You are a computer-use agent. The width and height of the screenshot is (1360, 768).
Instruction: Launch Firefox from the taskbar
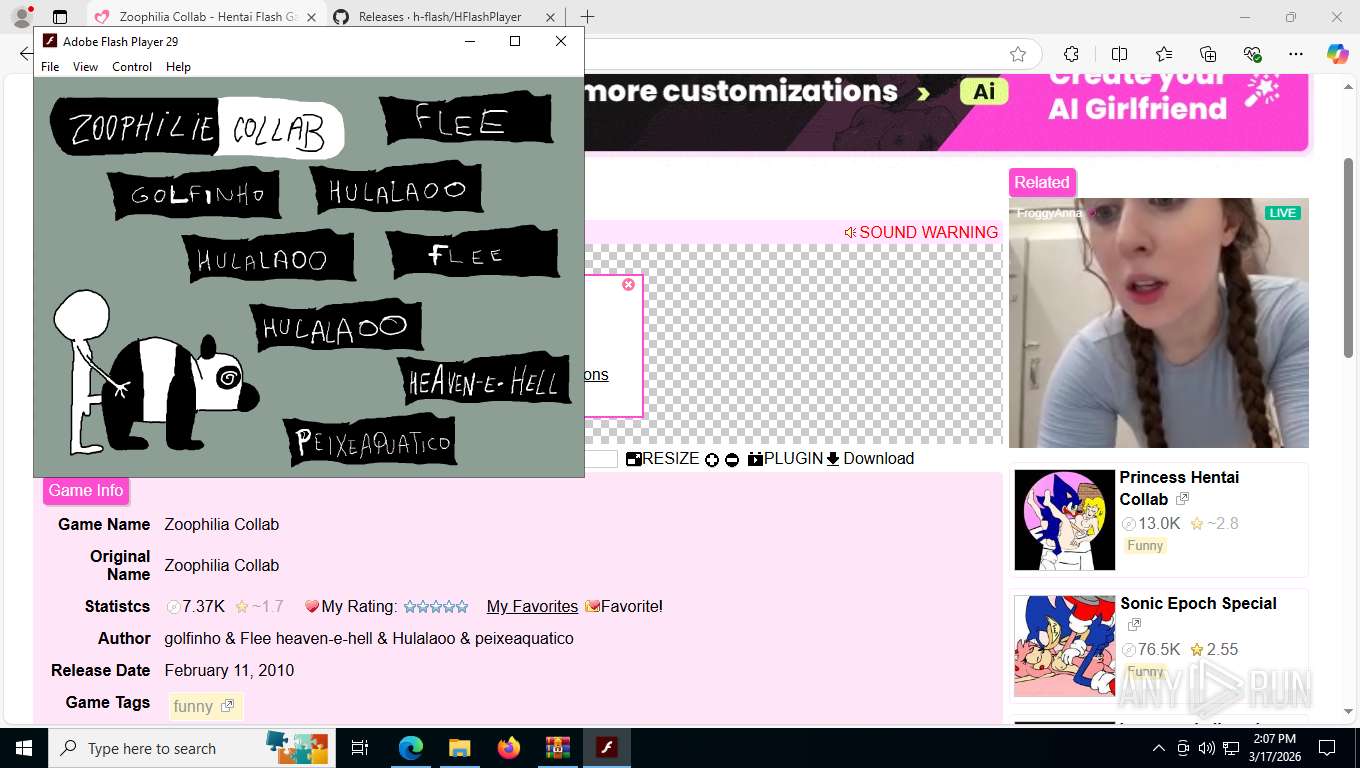pos(509,748)
